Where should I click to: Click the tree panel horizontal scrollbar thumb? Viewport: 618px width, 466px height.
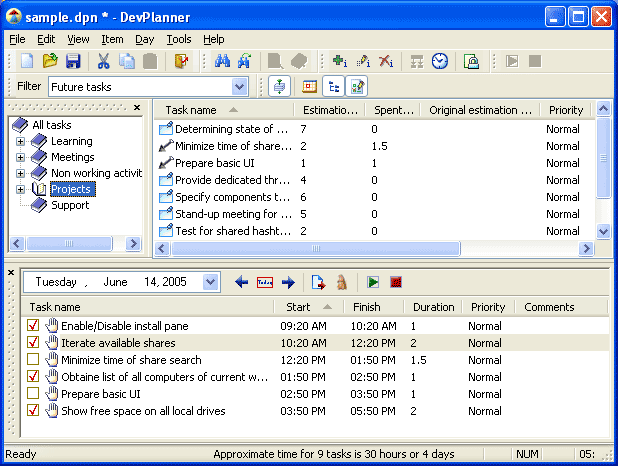click(x=69, y=243)
